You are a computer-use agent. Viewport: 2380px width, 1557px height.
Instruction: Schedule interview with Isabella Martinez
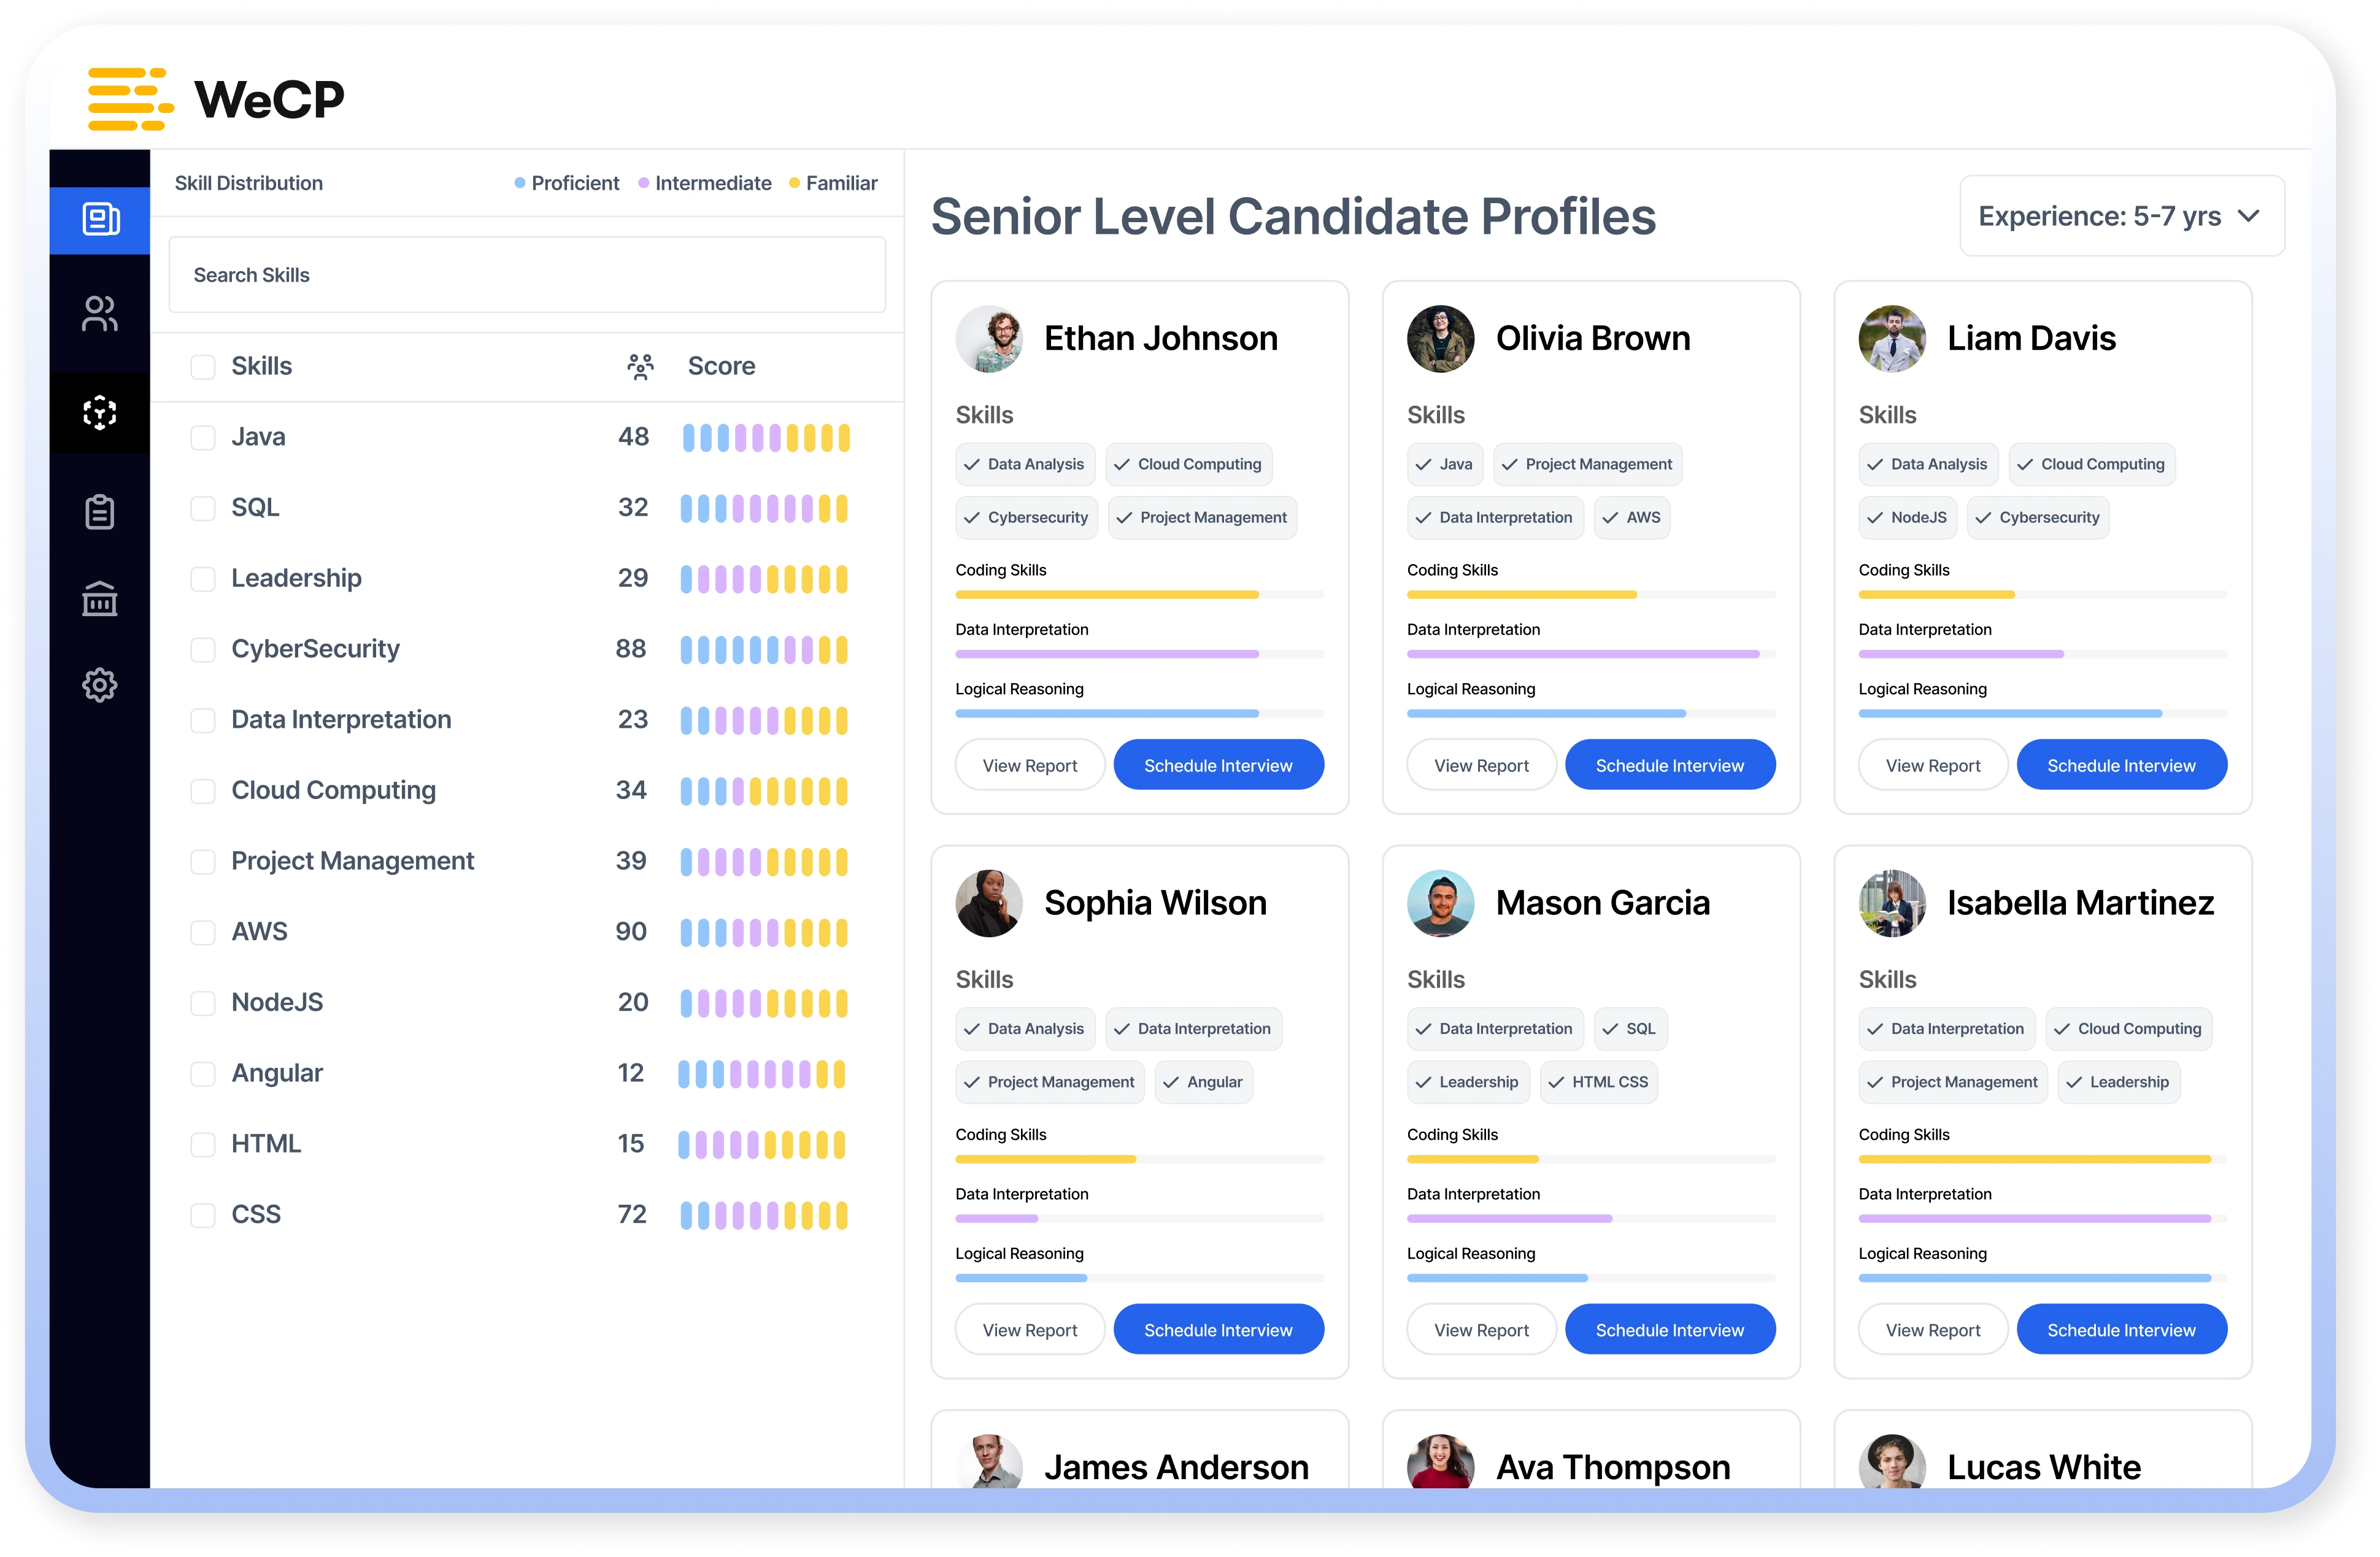(2121, 1330)
